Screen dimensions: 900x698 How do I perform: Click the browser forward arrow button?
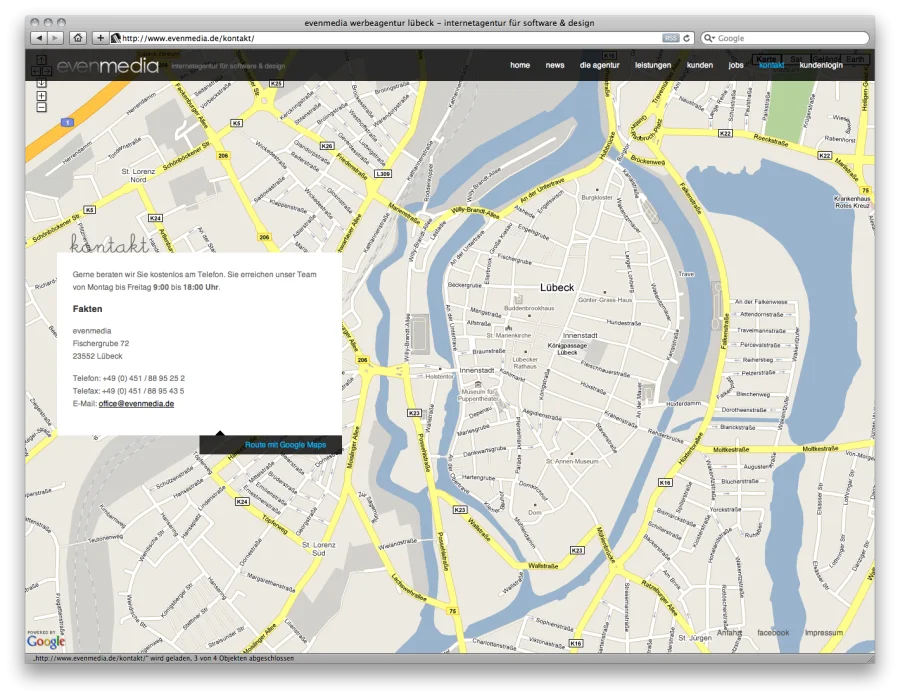[x=55, y=38]
